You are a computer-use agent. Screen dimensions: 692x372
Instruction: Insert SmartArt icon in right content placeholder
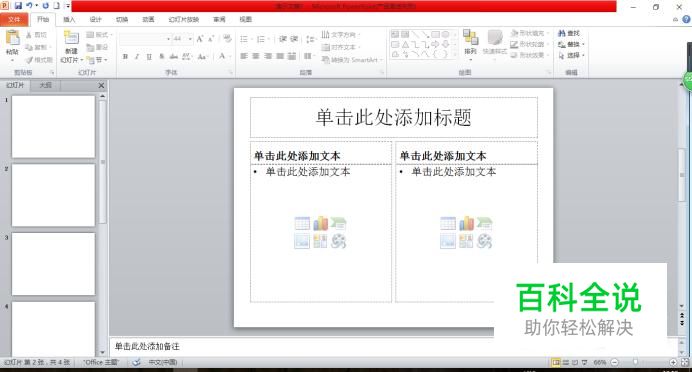[x=484, y=223]
